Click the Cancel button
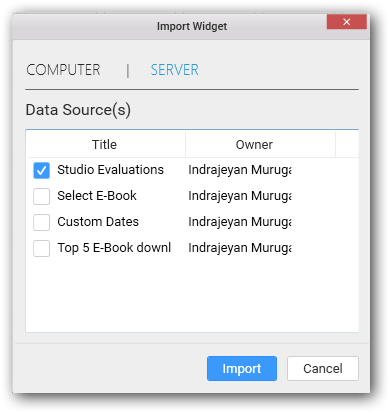This screenshot has height=413, width=390. point(323,368)
